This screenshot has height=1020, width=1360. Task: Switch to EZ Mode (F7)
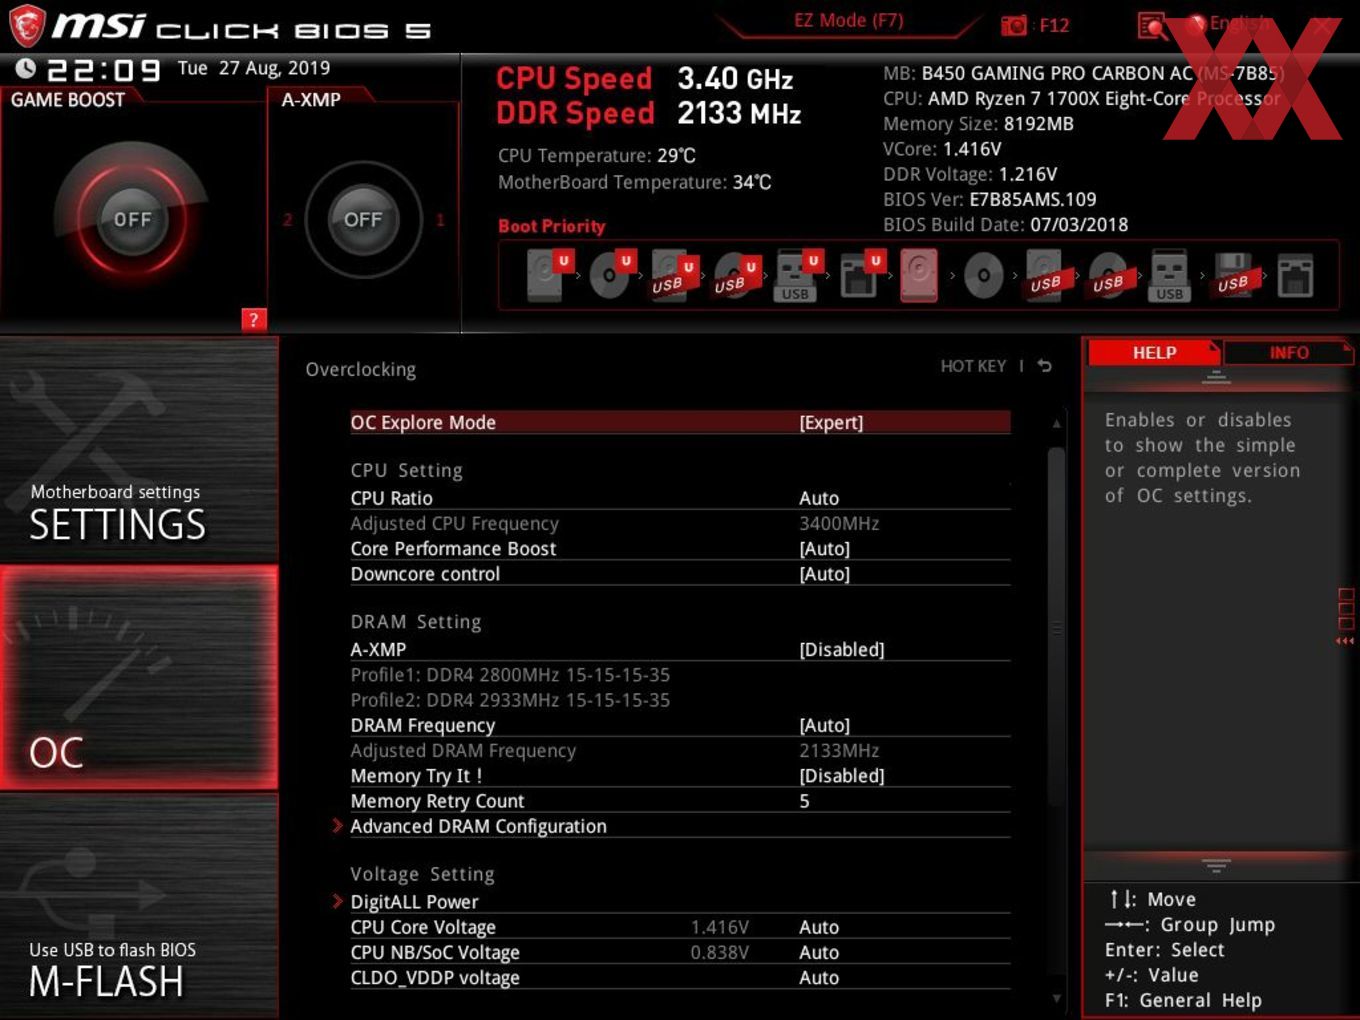849,20
